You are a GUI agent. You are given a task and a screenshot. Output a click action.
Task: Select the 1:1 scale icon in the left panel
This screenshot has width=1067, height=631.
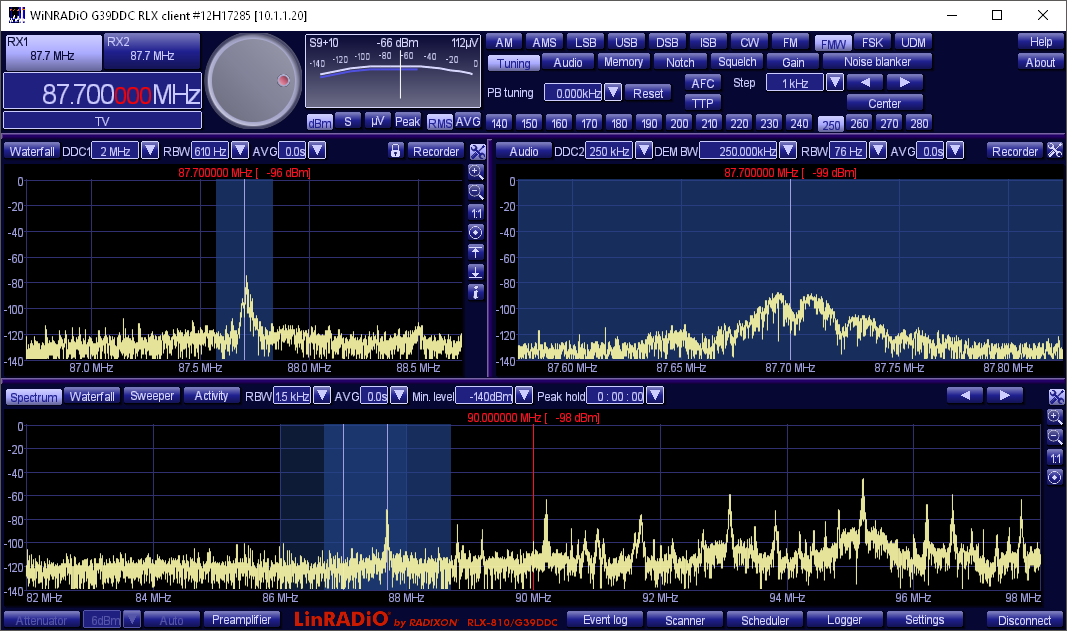(476, 212)
